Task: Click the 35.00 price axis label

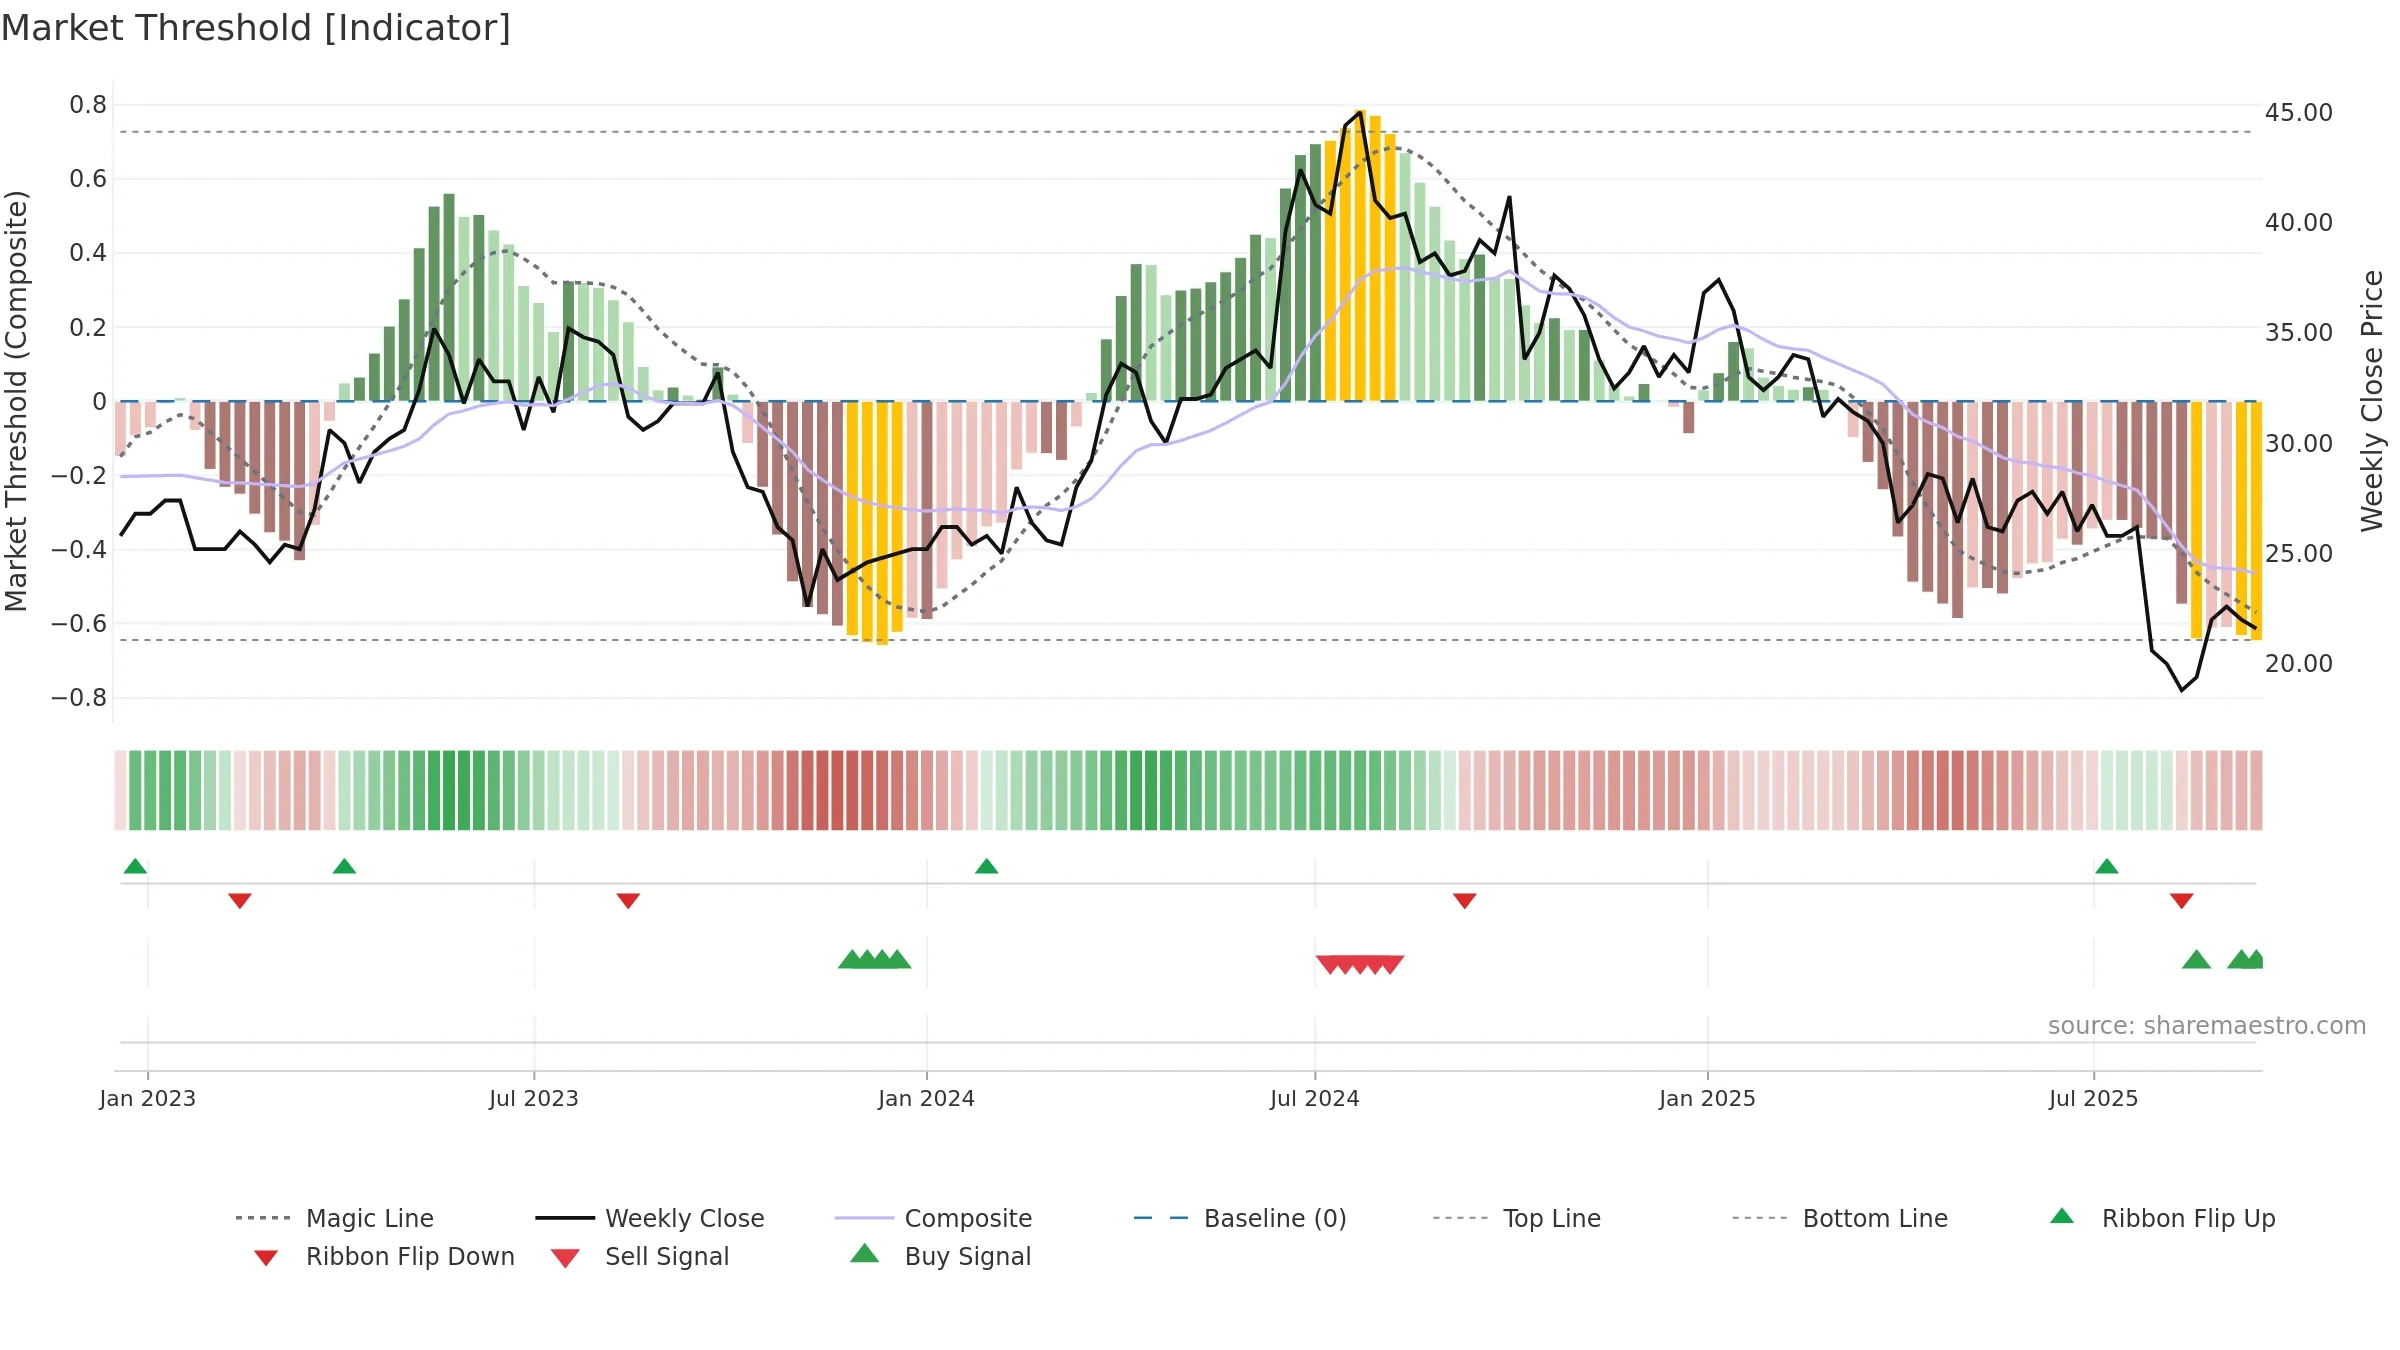Action: [x=2298, y=332]
